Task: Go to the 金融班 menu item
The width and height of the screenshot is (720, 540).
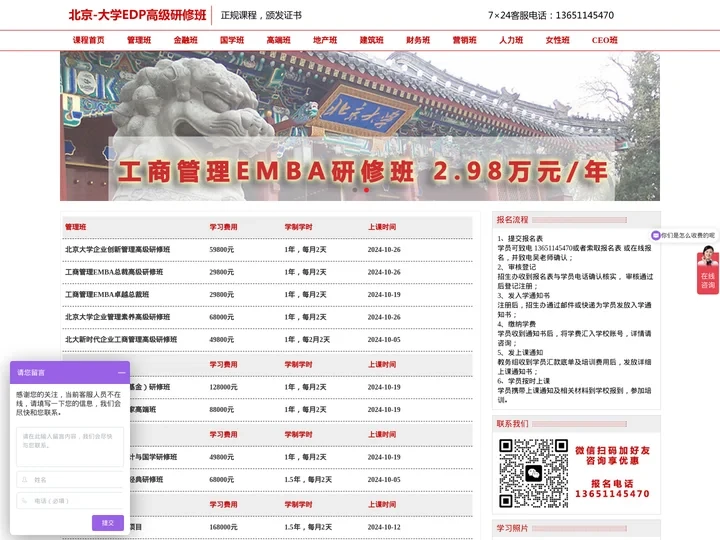Action: 186,40
